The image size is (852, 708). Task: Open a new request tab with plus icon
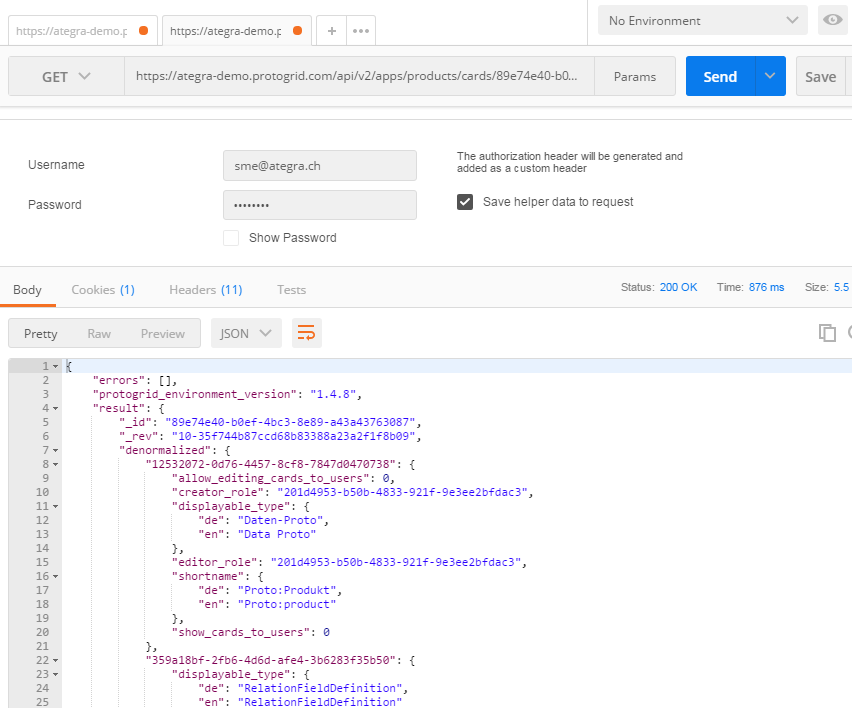tap(331, 31)
